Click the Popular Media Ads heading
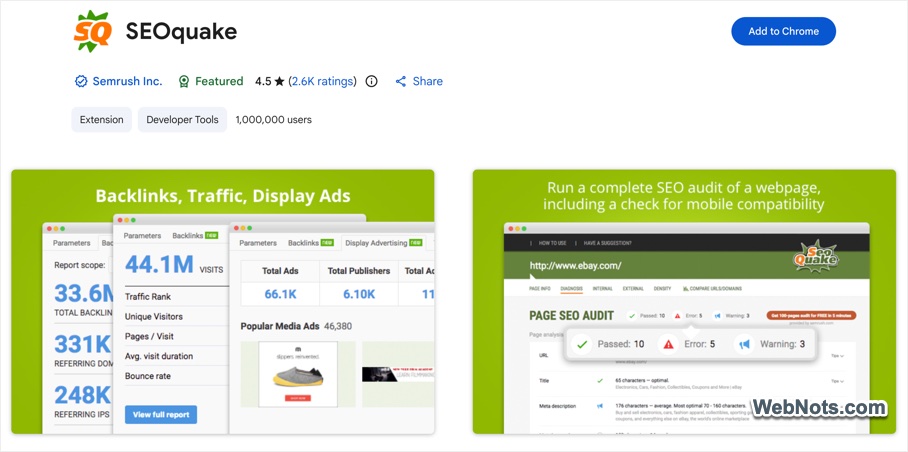 pyautogui.click(x=280, y=326)
